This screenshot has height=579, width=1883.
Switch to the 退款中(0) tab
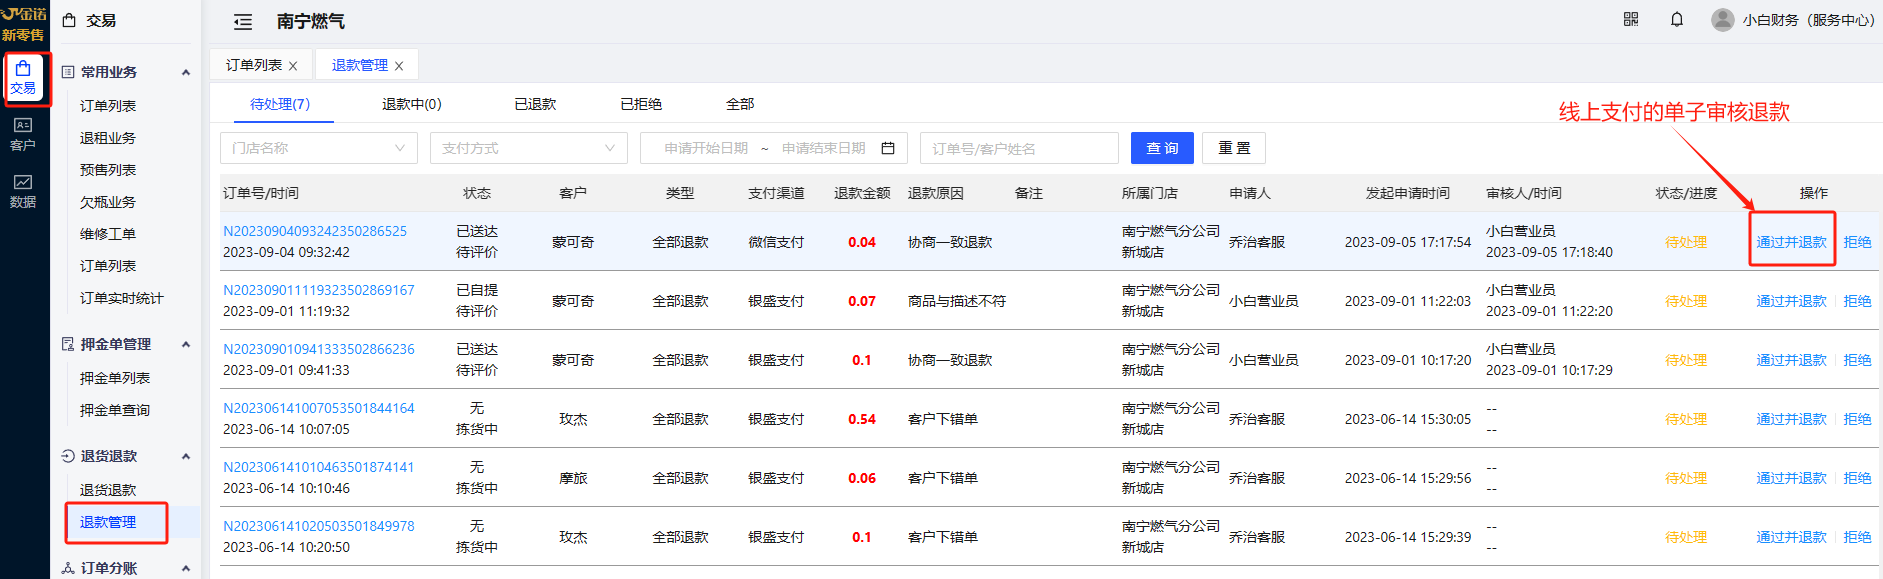point(412,104)
